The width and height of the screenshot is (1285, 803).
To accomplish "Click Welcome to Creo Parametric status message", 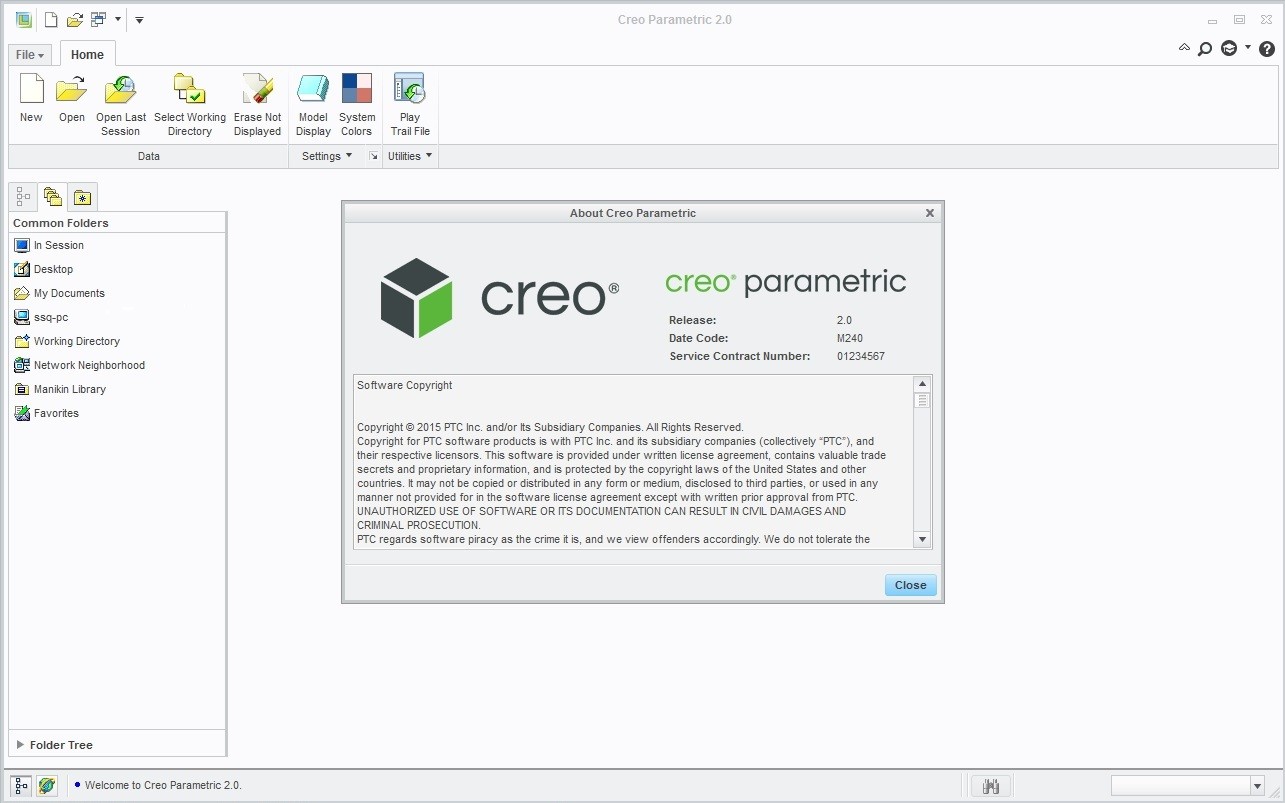I will (163, 785).
